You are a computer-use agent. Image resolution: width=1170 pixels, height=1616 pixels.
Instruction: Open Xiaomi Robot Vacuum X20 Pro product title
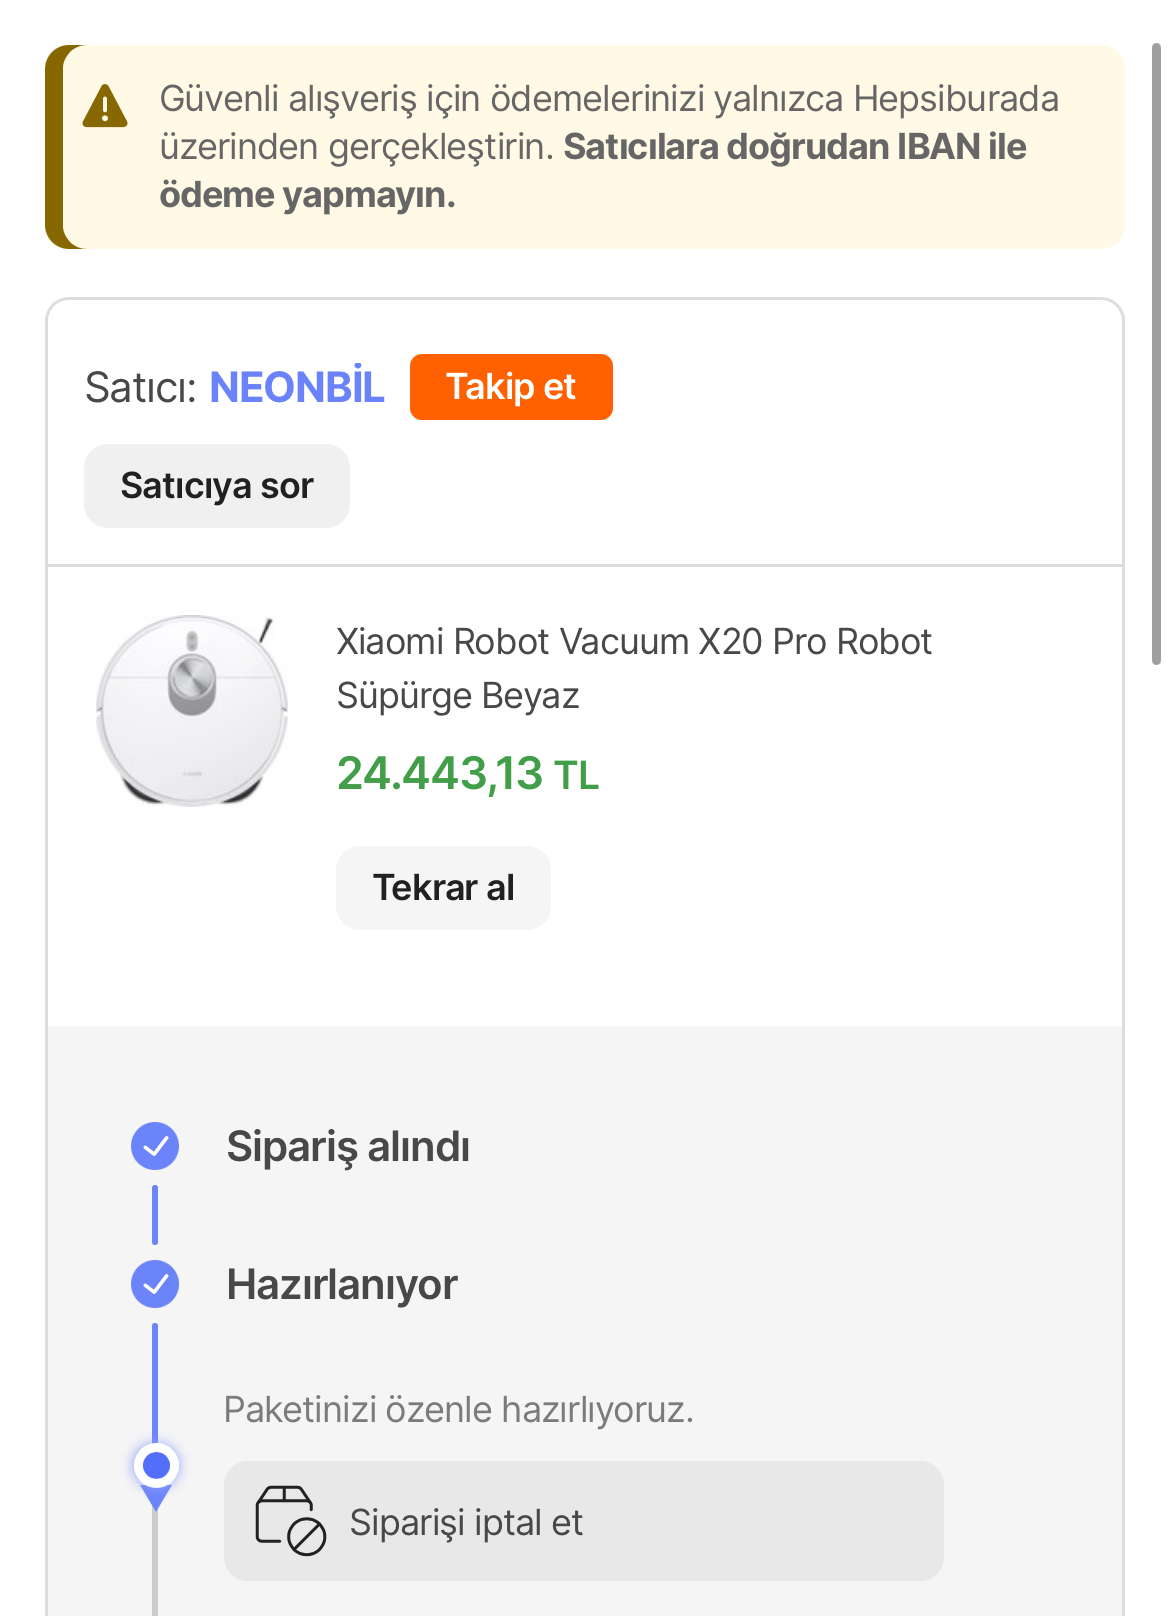click(x=633, y=668)
